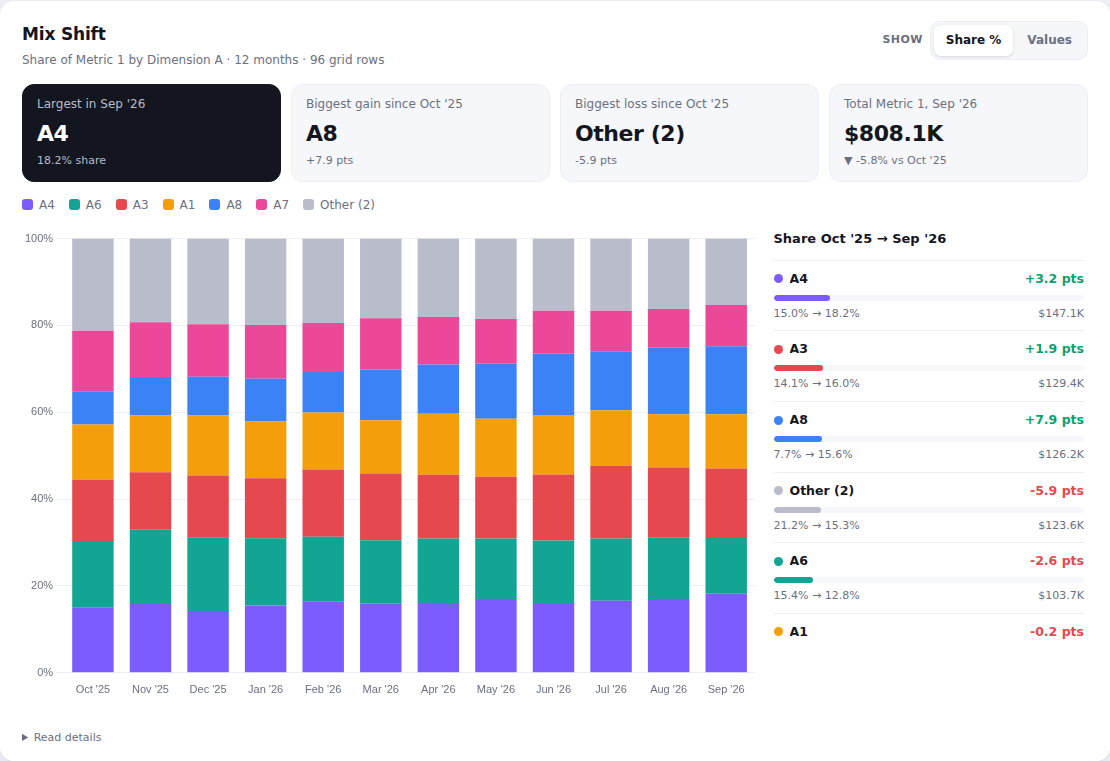Toggle A8 series in chart legend
This screenshot has width=1110, height=761.
pyautogui.click(x=226, y=205)
